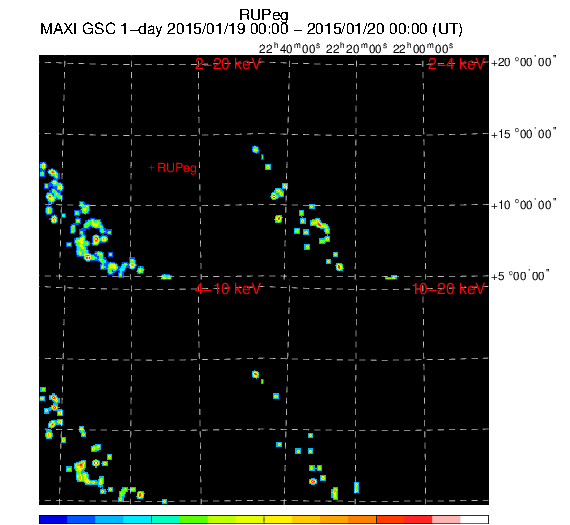
Task: Pick the green section of color bar
Action: coord(193,519)
